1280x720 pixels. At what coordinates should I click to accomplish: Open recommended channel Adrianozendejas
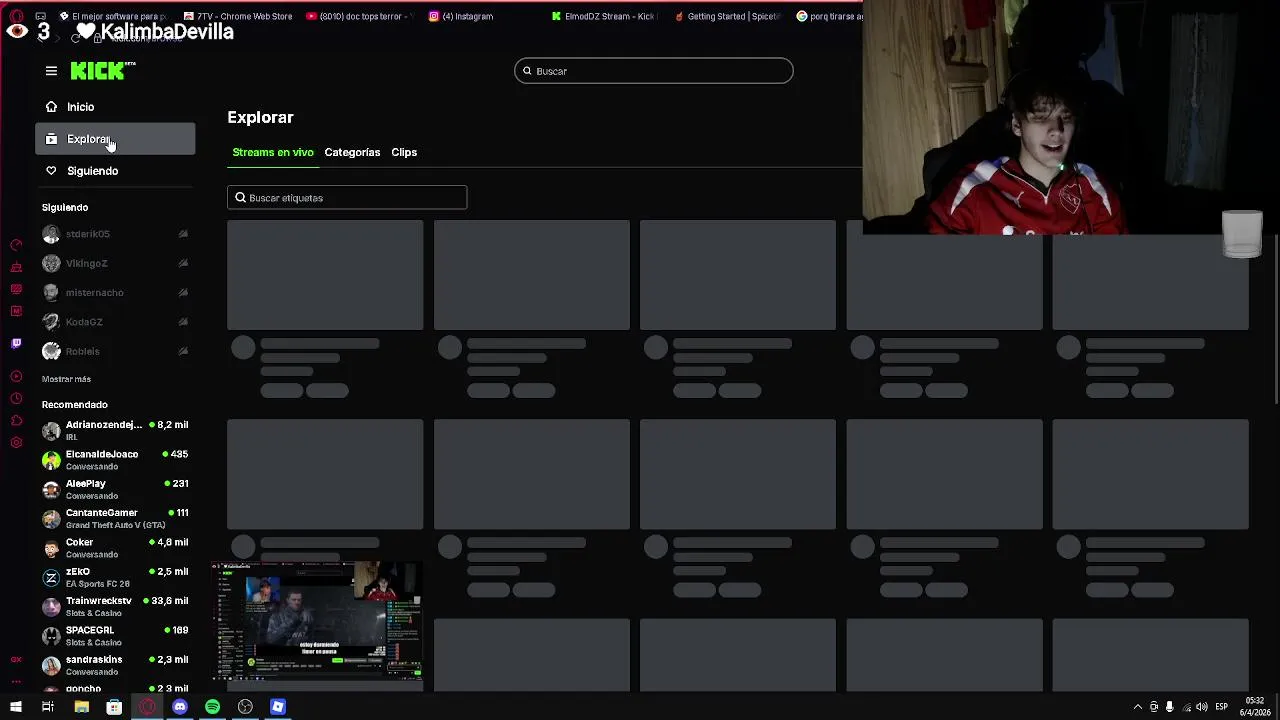[115, 430]
